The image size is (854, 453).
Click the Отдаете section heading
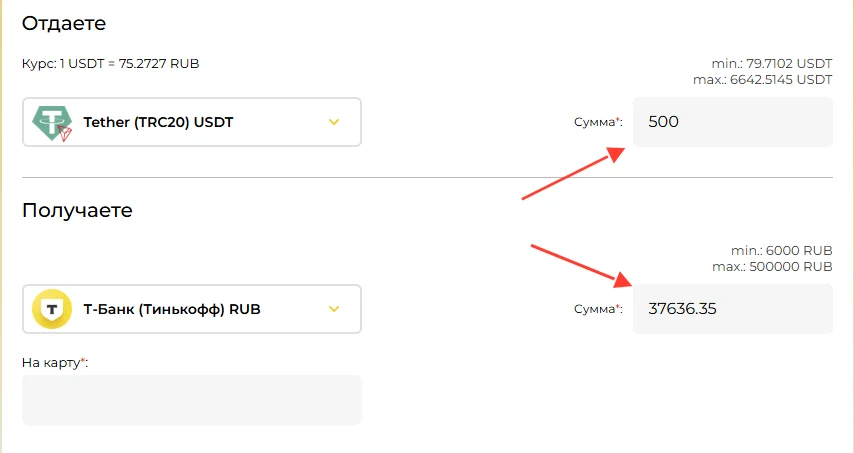[64, 23]
